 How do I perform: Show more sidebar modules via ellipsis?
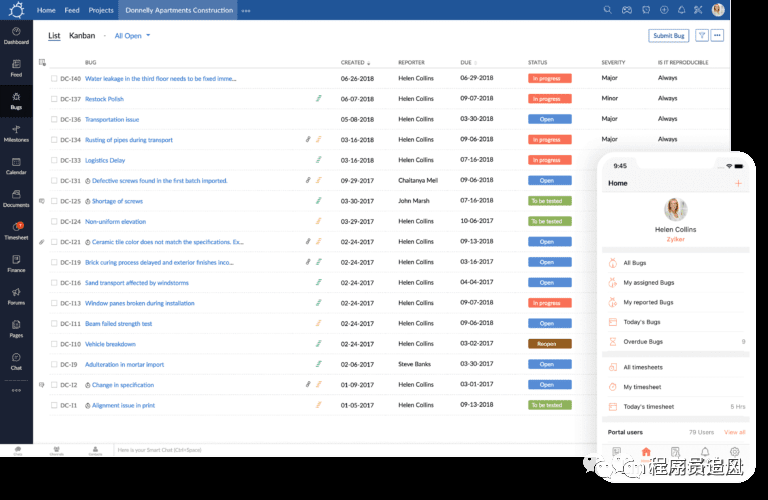click(x=16, y=390)
